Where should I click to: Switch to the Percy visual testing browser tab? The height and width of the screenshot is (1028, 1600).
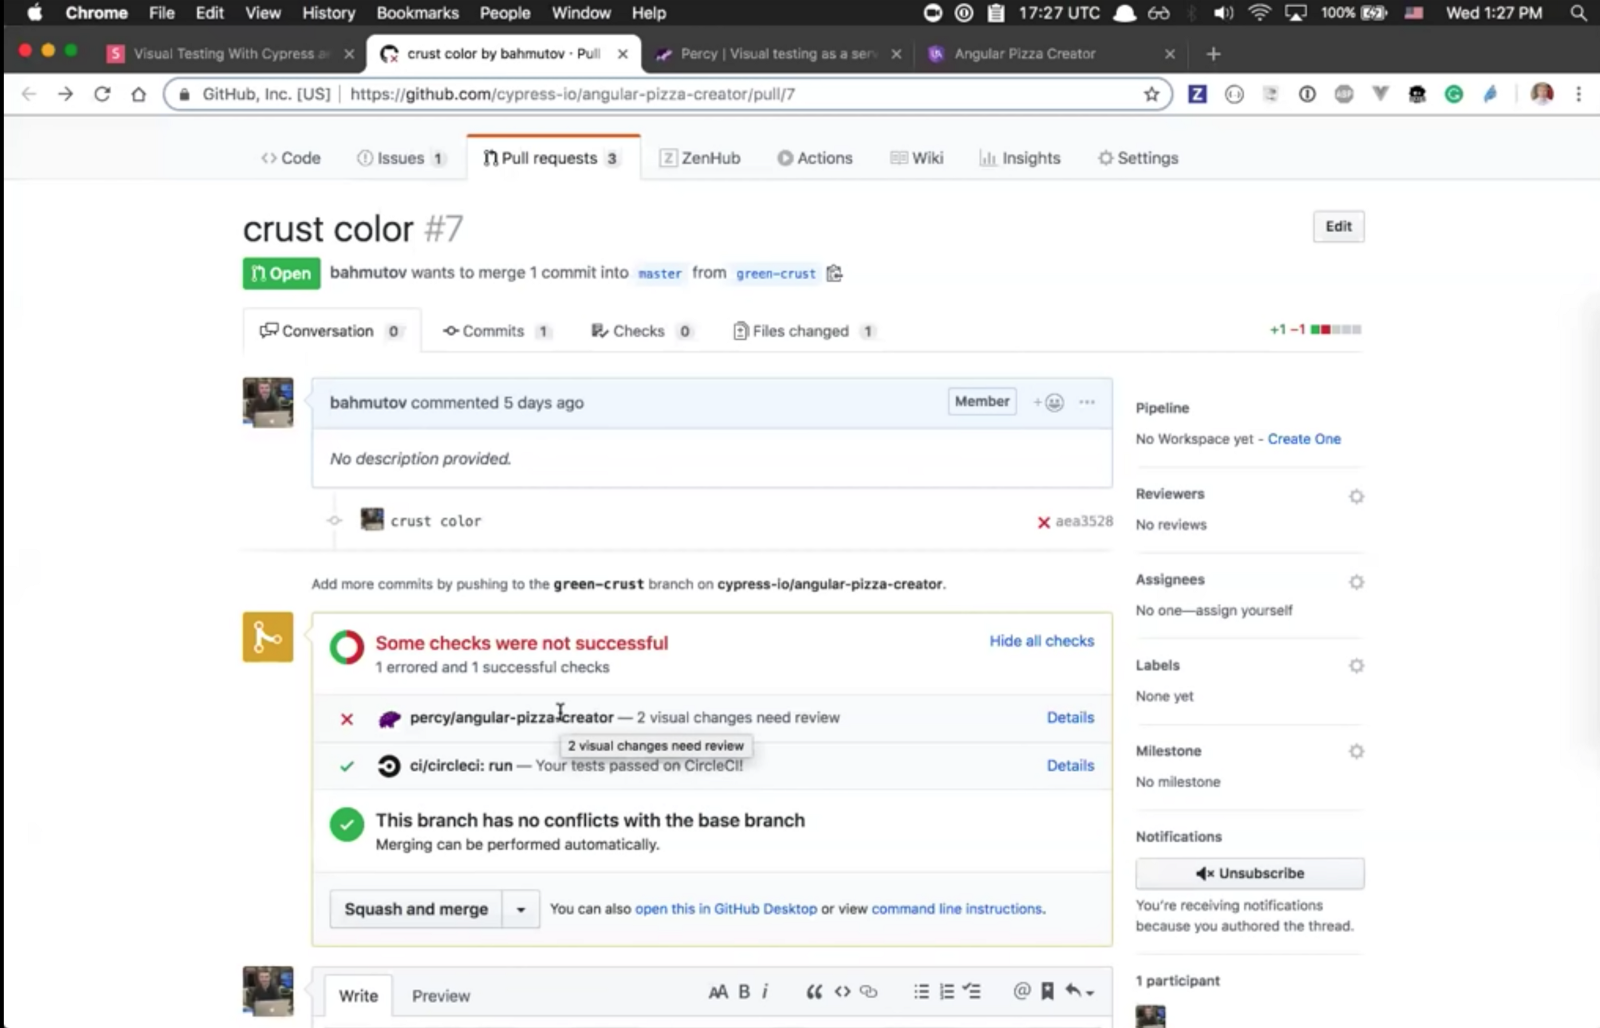[777, 54]
